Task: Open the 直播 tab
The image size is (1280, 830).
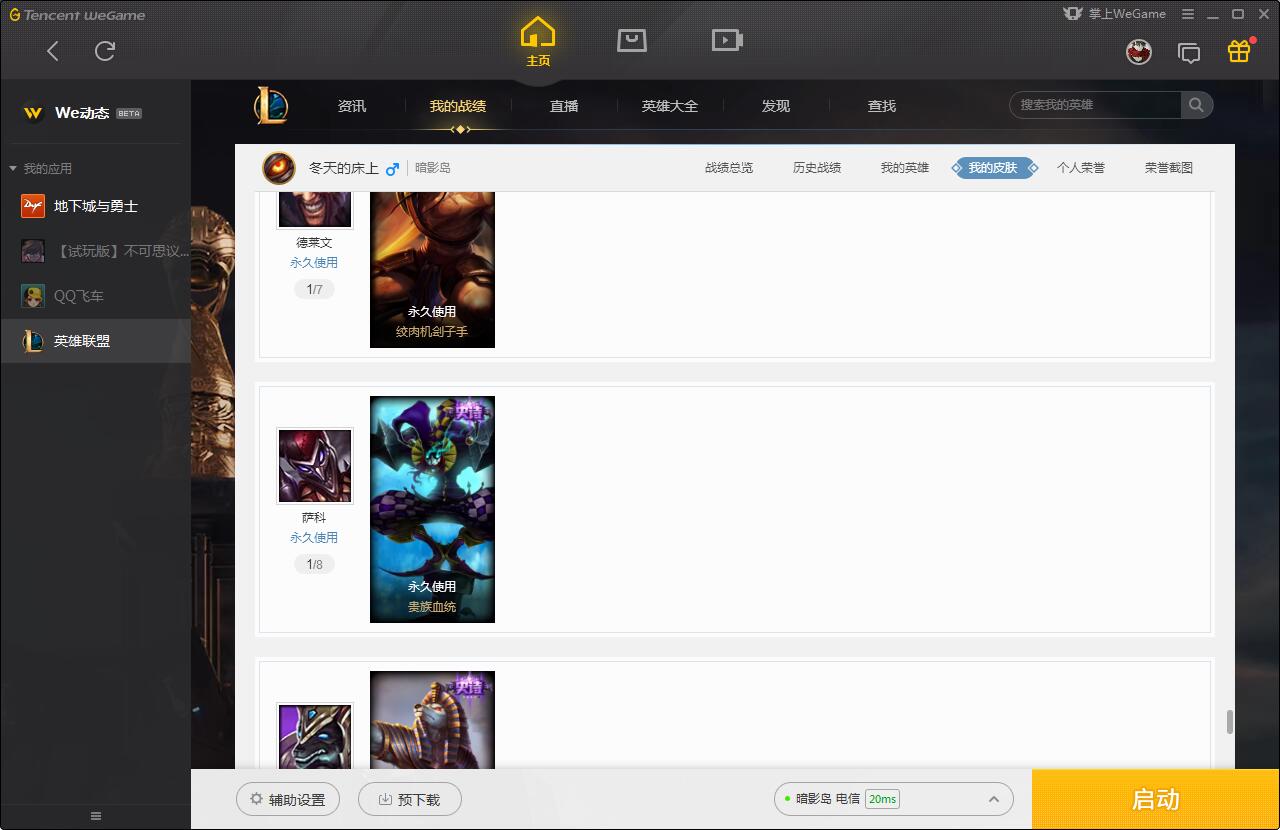Action: point(564,106)
